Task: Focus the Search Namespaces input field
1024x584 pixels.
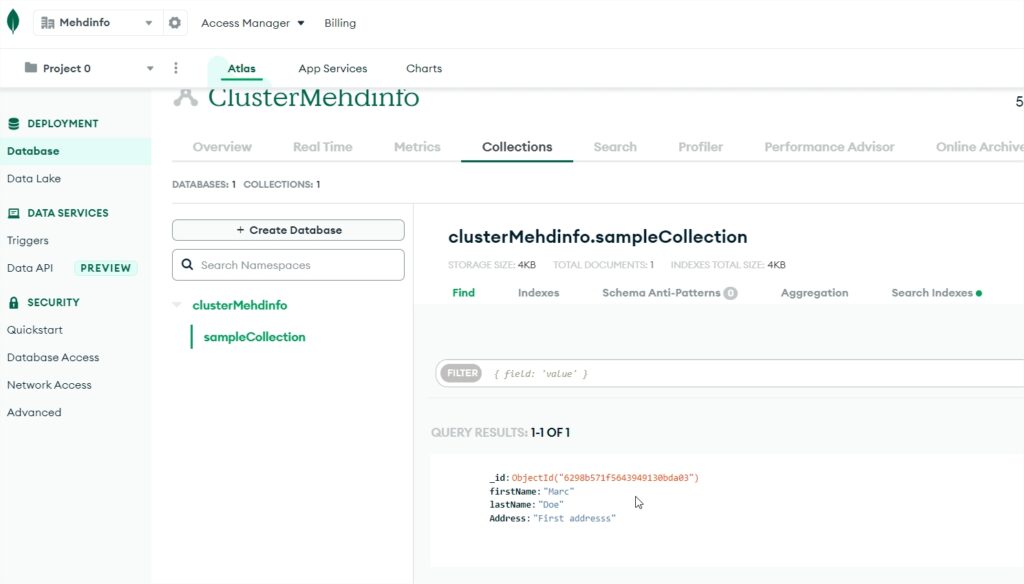Action: pos(288,265)
